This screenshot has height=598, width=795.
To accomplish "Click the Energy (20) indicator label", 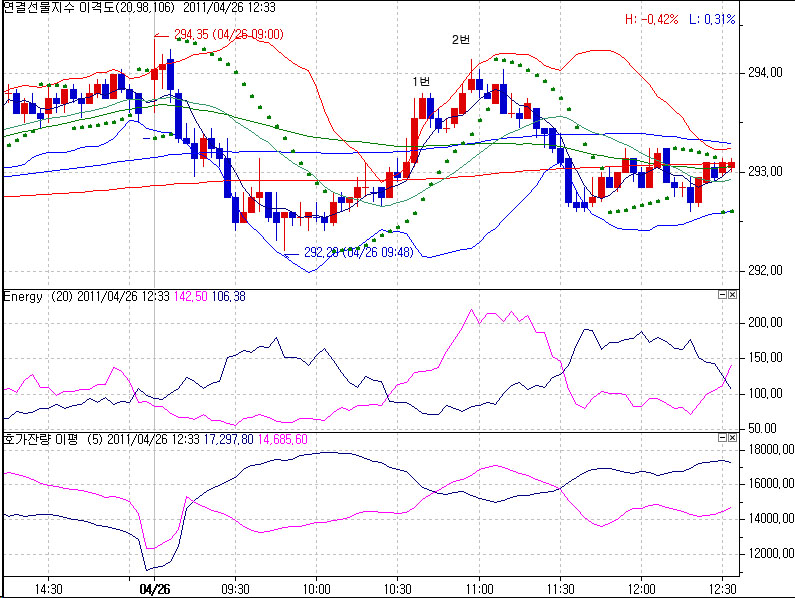I will [x=39, y=297].
